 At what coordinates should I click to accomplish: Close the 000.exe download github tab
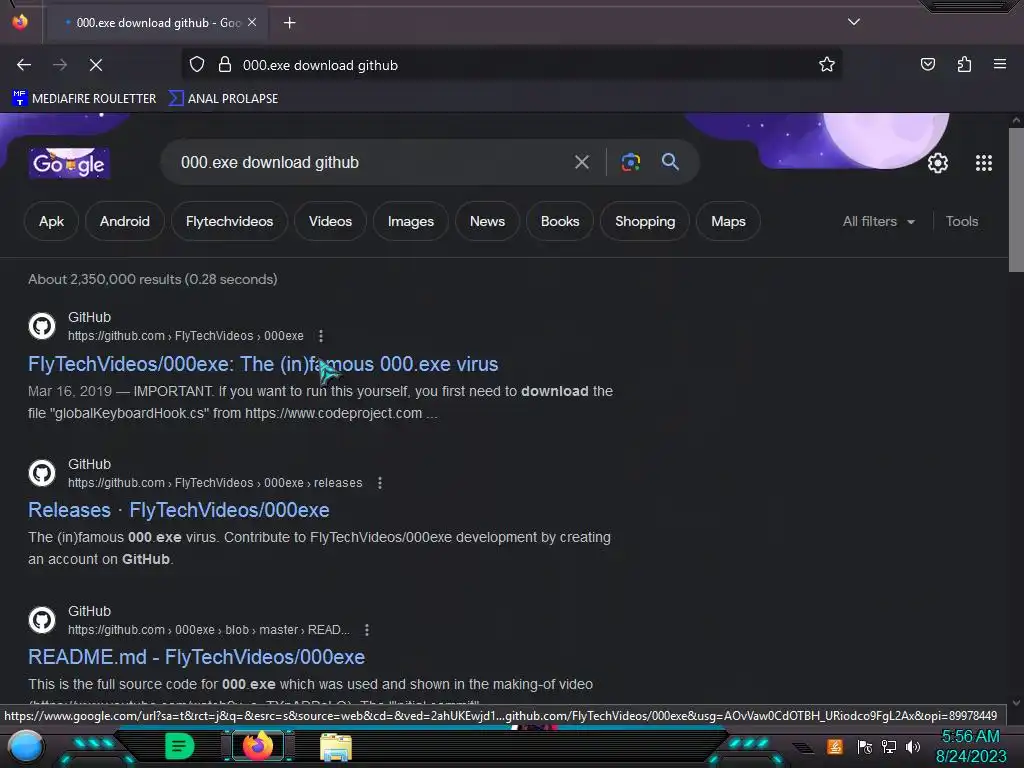coord(252,22)
